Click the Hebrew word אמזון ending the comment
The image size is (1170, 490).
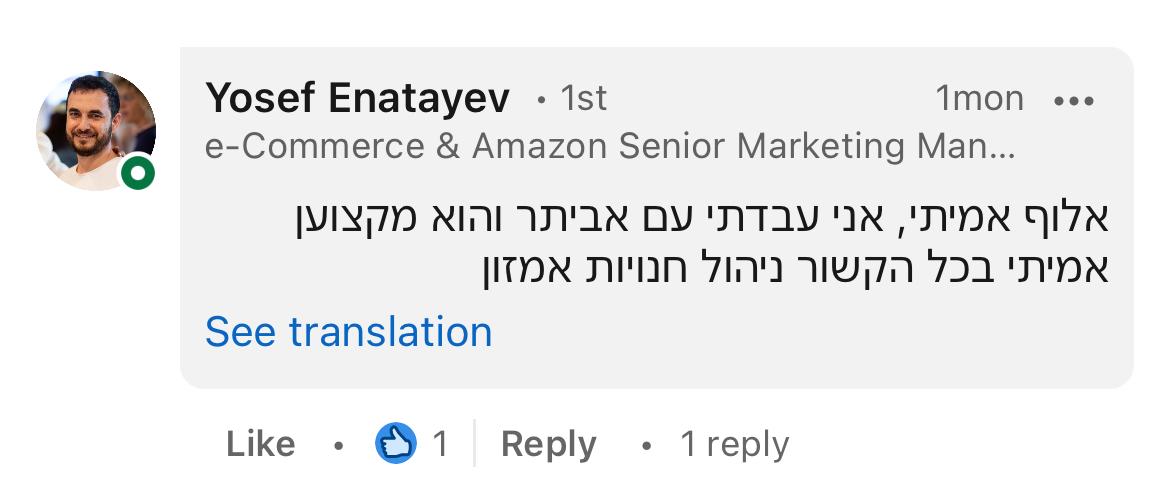pyautogui.click(x=515, y=270)
